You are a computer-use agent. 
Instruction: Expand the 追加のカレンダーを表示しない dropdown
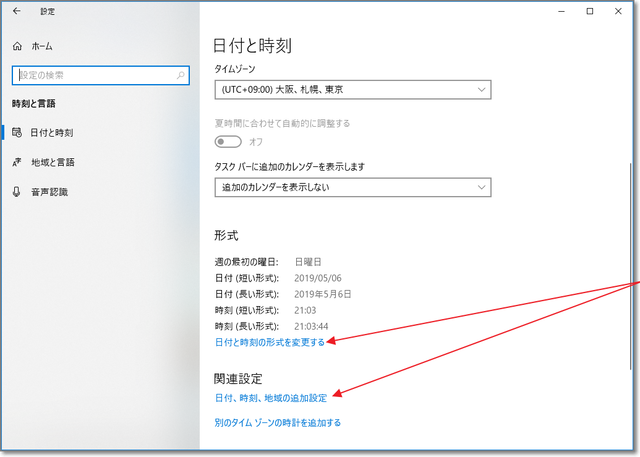point(352,187)
